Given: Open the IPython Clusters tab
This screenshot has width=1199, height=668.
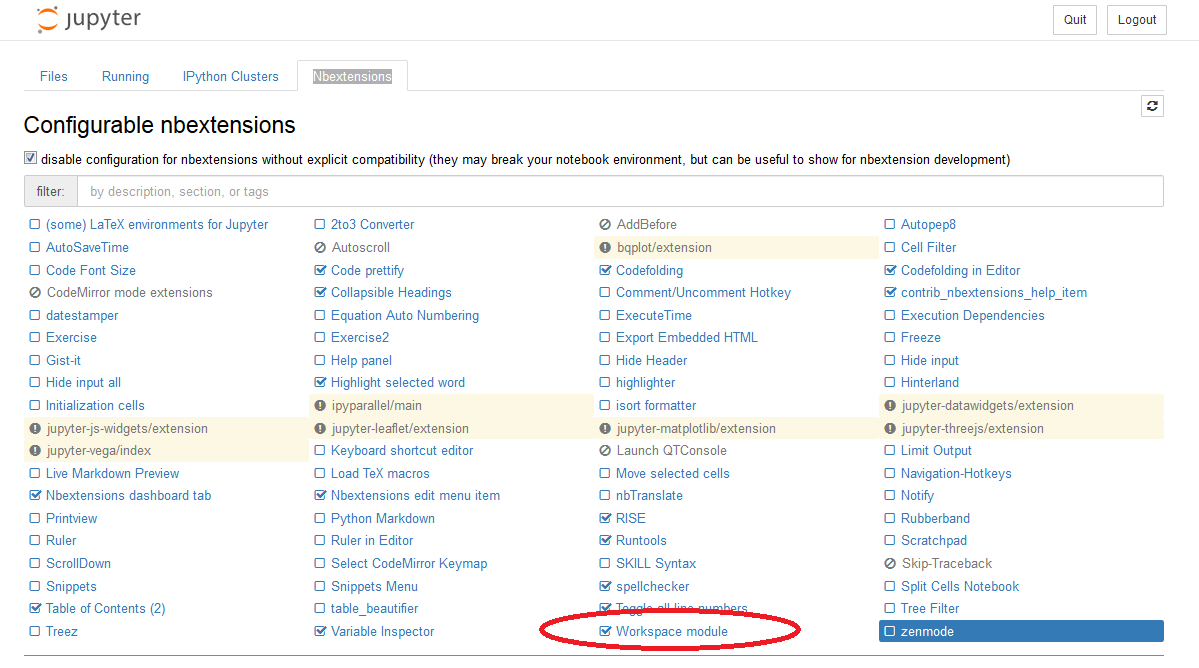Looking at the screenshot, I should 230,76.
